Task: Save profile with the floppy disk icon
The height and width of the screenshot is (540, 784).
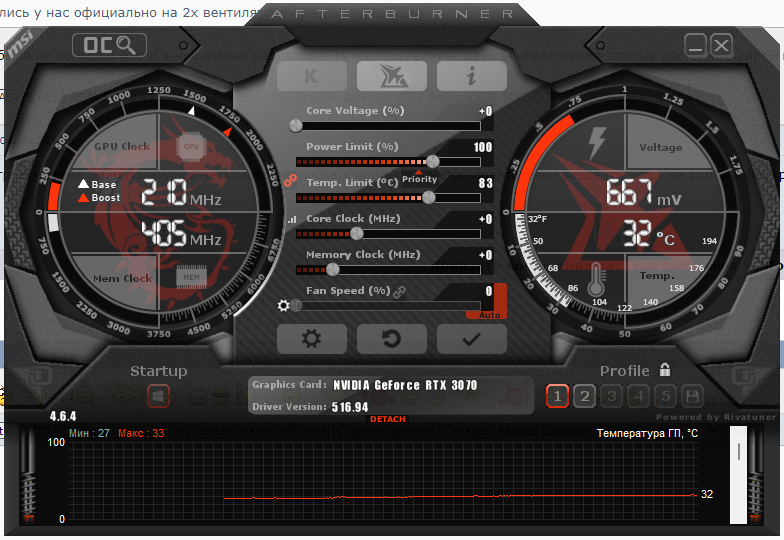Action: 692,396
